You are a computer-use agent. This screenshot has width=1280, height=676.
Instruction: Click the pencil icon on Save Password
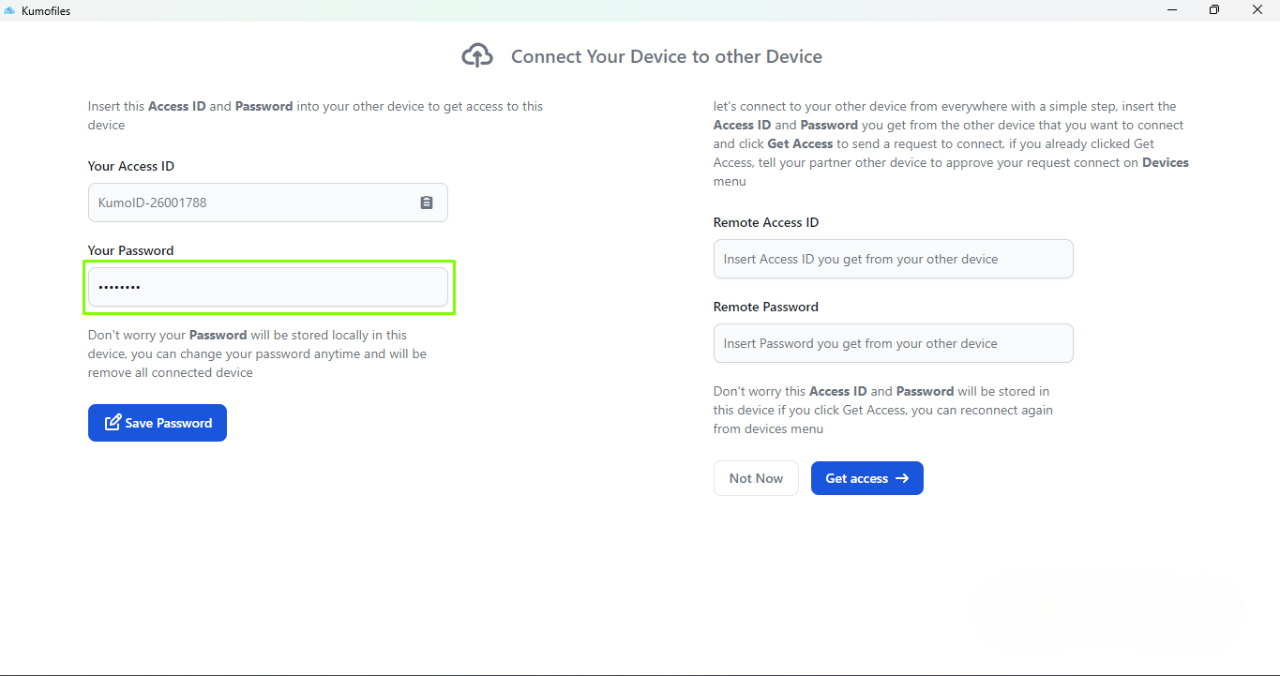pos(113,423)
